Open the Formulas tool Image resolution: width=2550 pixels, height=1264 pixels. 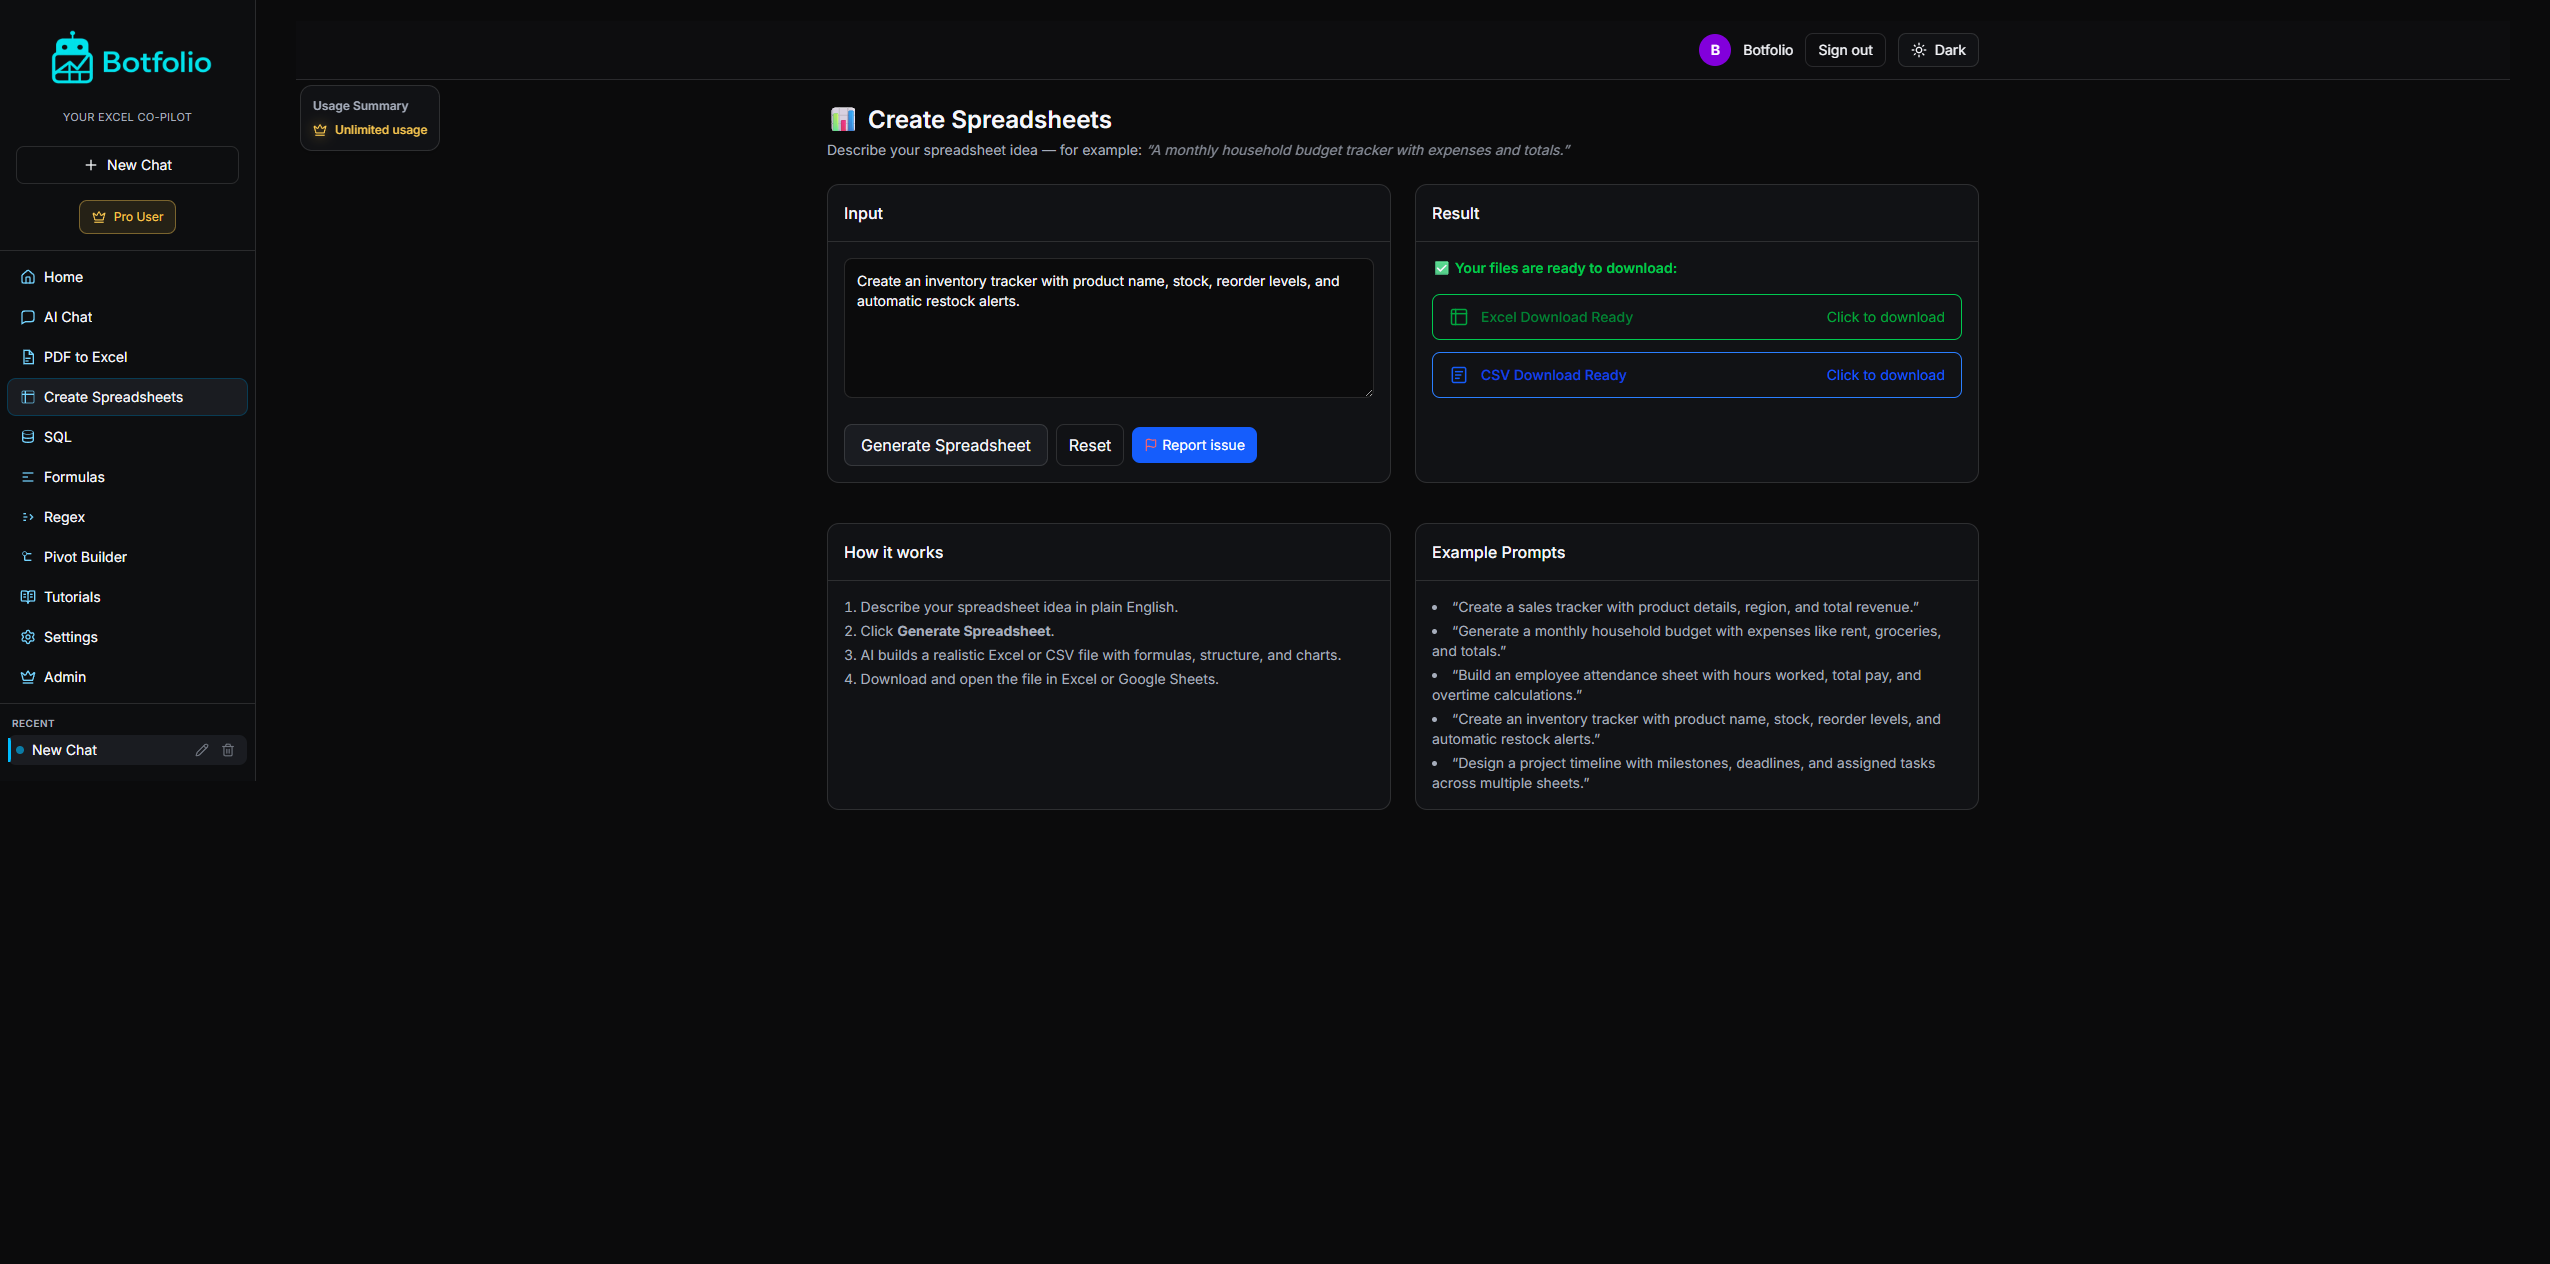(74, 477)
